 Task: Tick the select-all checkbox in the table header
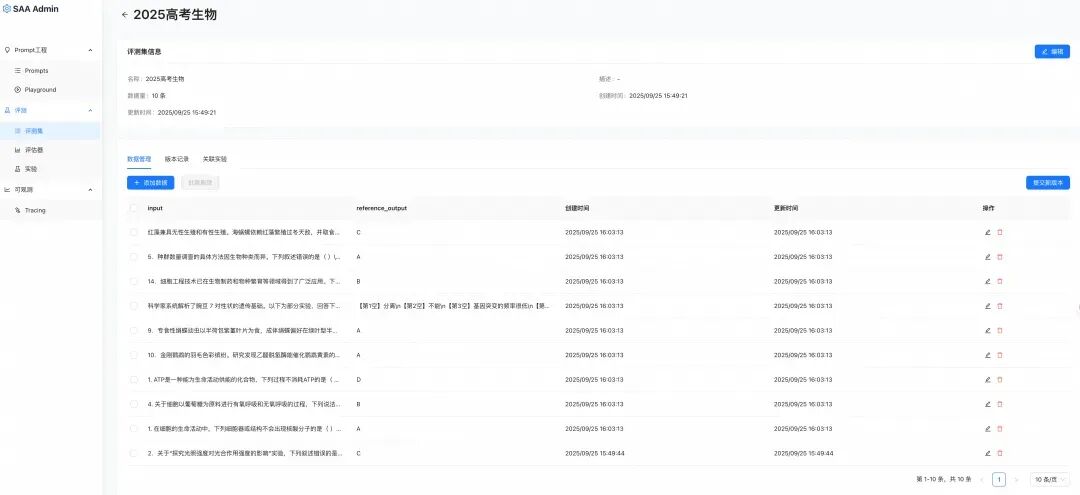pyautogui.click(x=134, y=208)
